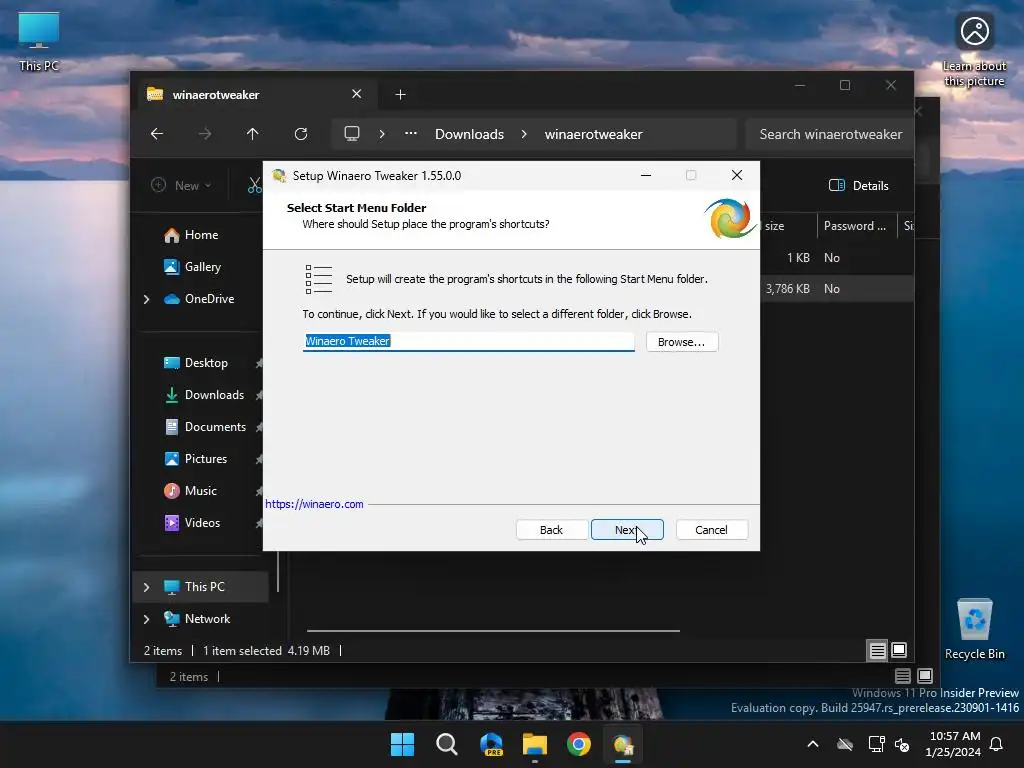Refresh the winaerotweaker folder view
This screenshot has width=1024, height=768.
(x=301, y=134)
